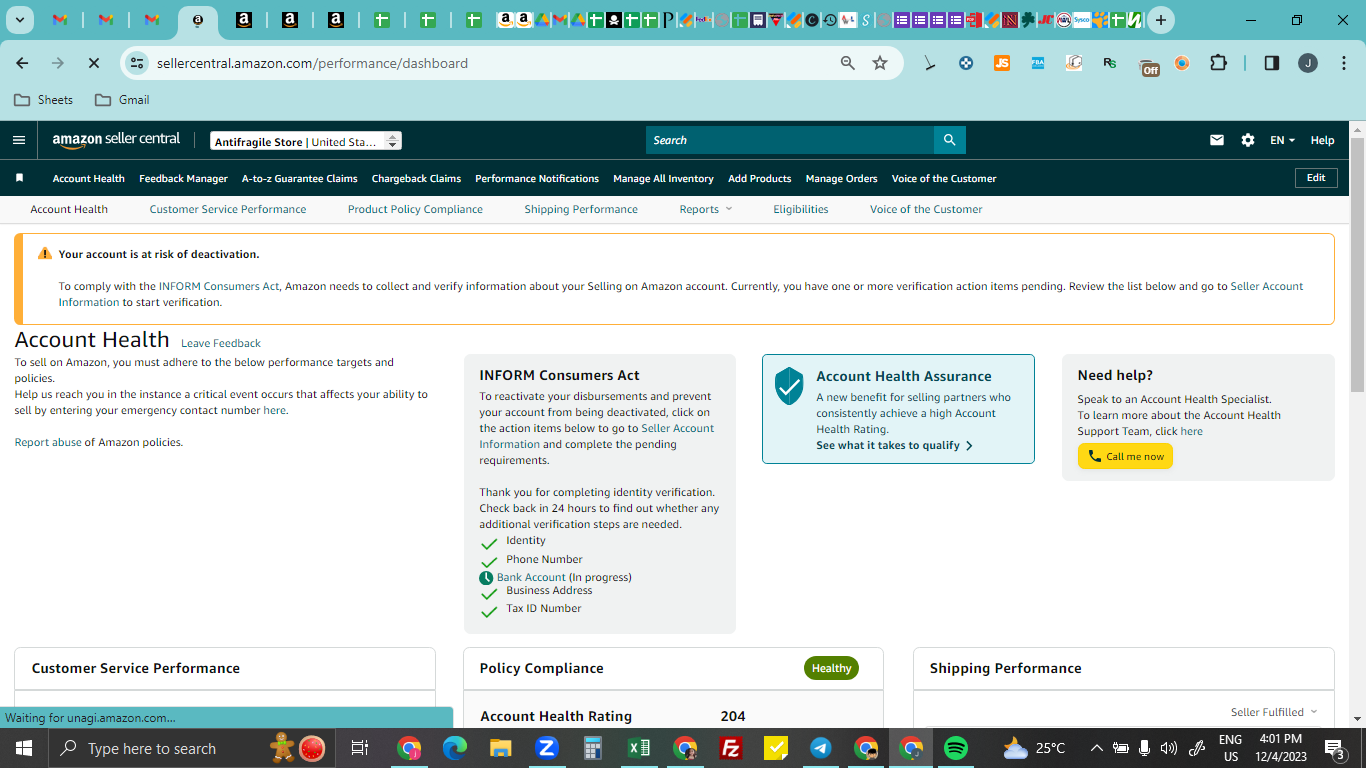Screen dimensions: 1366x768
Task: Click the magnifier search button
Action: pyautogui.click(x=949, y=140)
